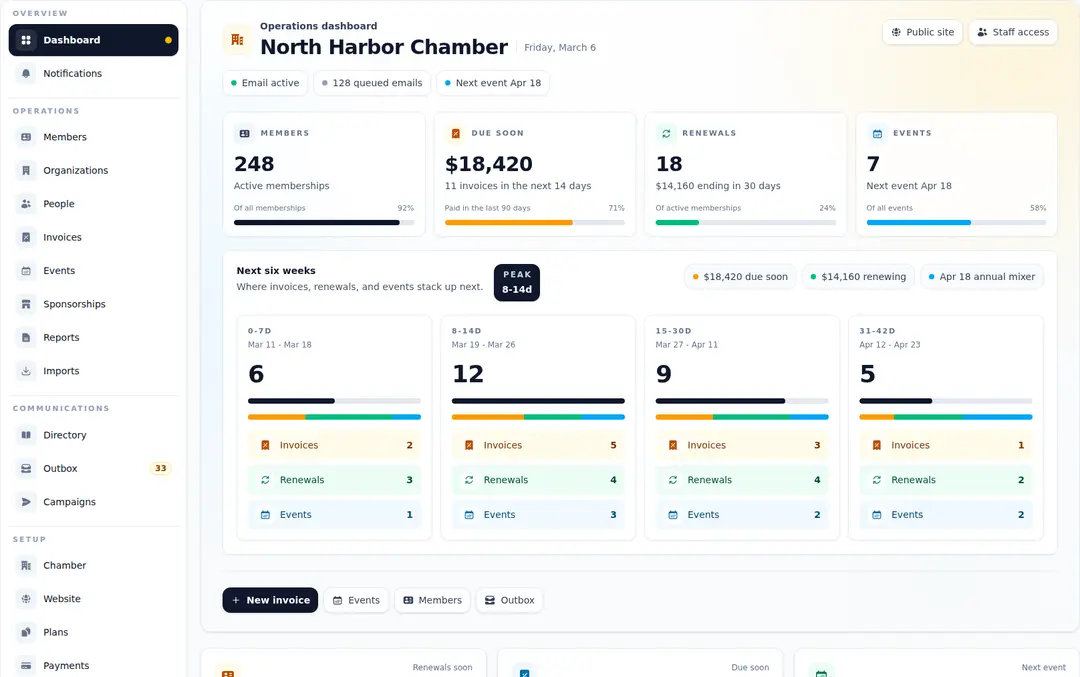1080x677 pixels.
Task: Select Reports from the sidebar
Action: [62, 337]
